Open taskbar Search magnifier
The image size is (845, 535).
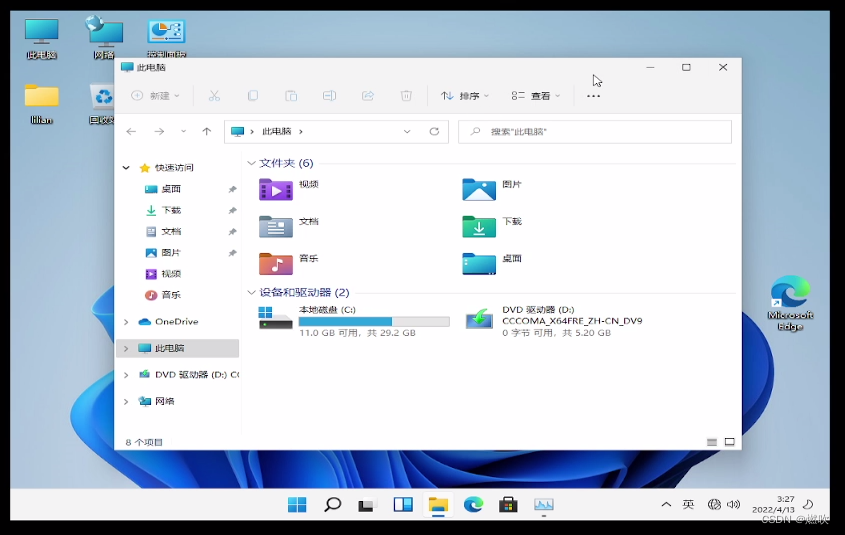(333, 505)
